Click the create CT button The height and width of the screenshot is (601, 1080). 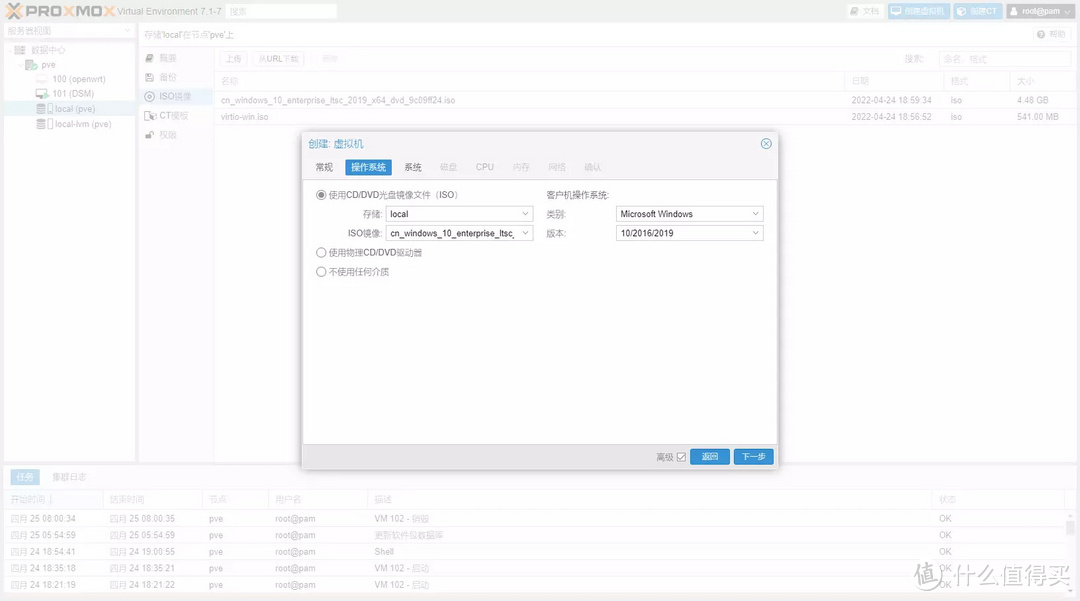click(x=977, y=11)
